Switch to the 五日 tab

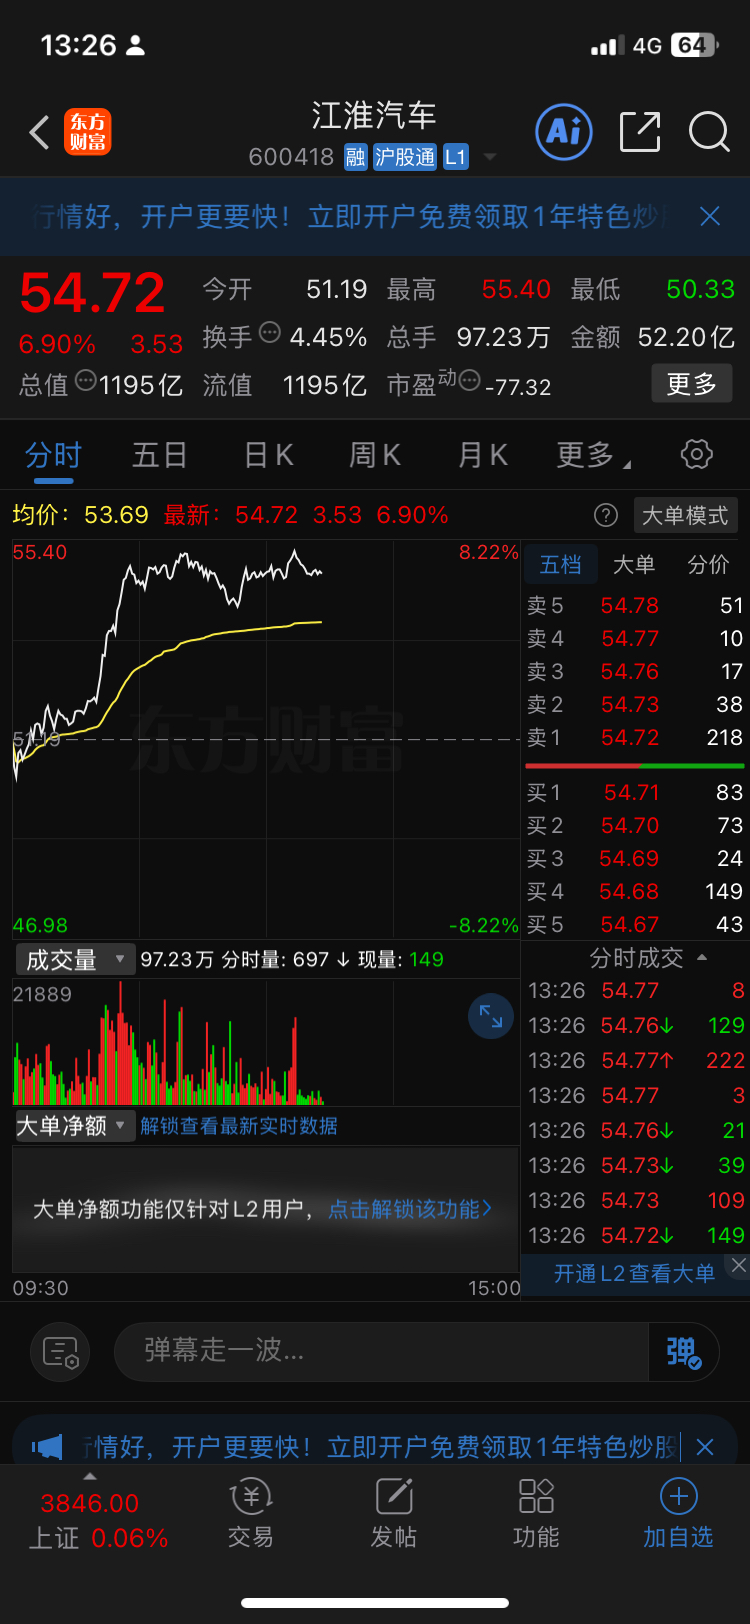point(160,455)
